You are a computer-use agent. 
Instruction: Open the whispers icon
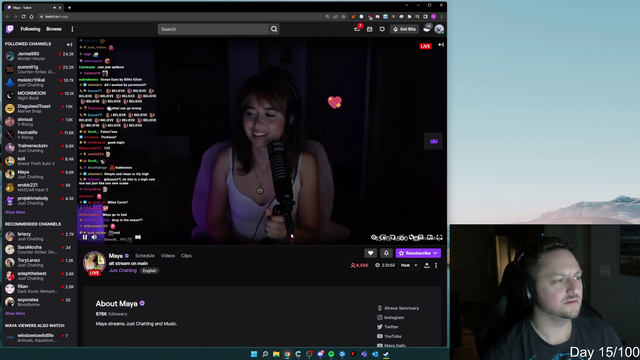click(382, 29)
